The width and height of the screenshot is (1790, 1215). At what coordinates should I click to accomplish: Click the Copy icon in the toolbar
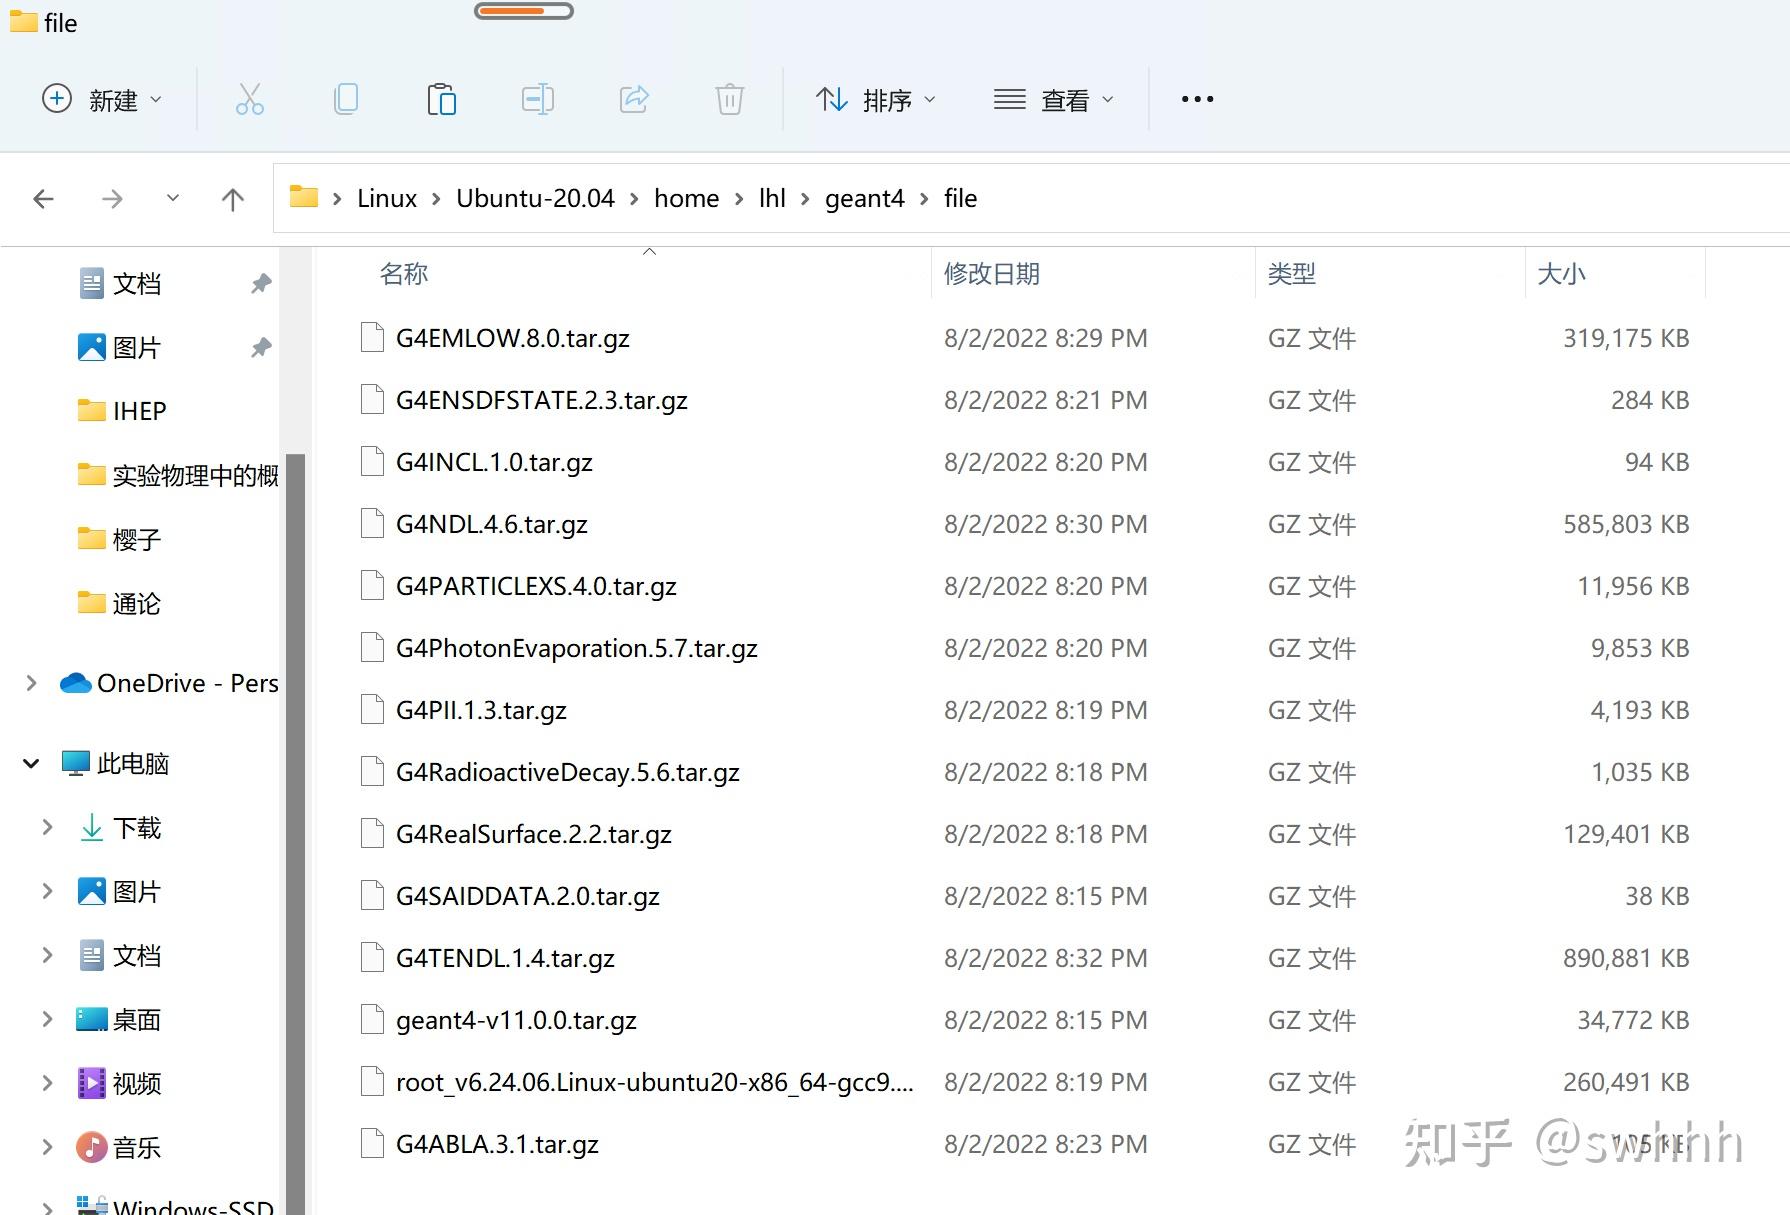click(x=345, y=99)
